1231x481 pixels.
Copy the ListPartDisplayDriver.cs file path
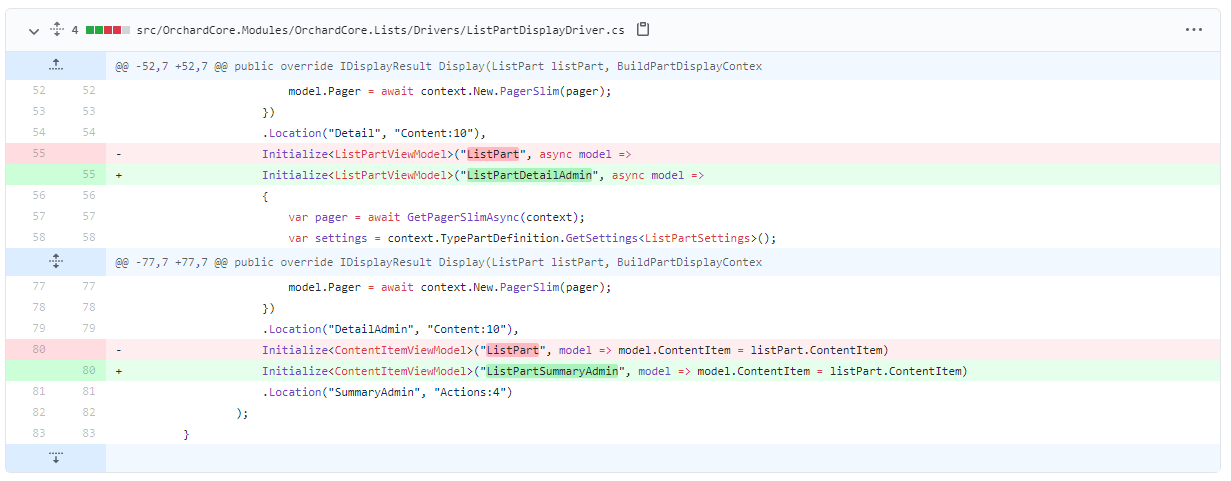643,30
